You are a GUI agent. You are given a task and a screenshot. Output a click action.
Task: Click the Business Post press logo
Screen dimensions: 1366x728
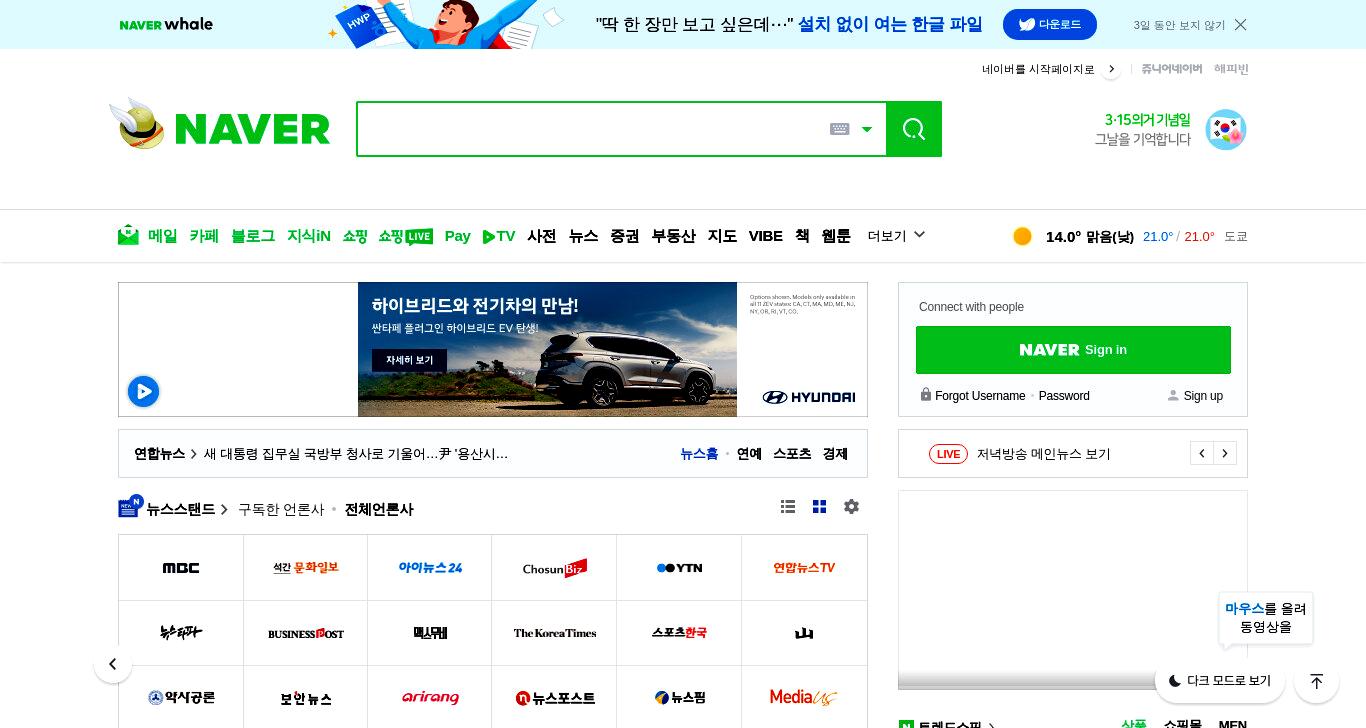click(x=306, y=633)
